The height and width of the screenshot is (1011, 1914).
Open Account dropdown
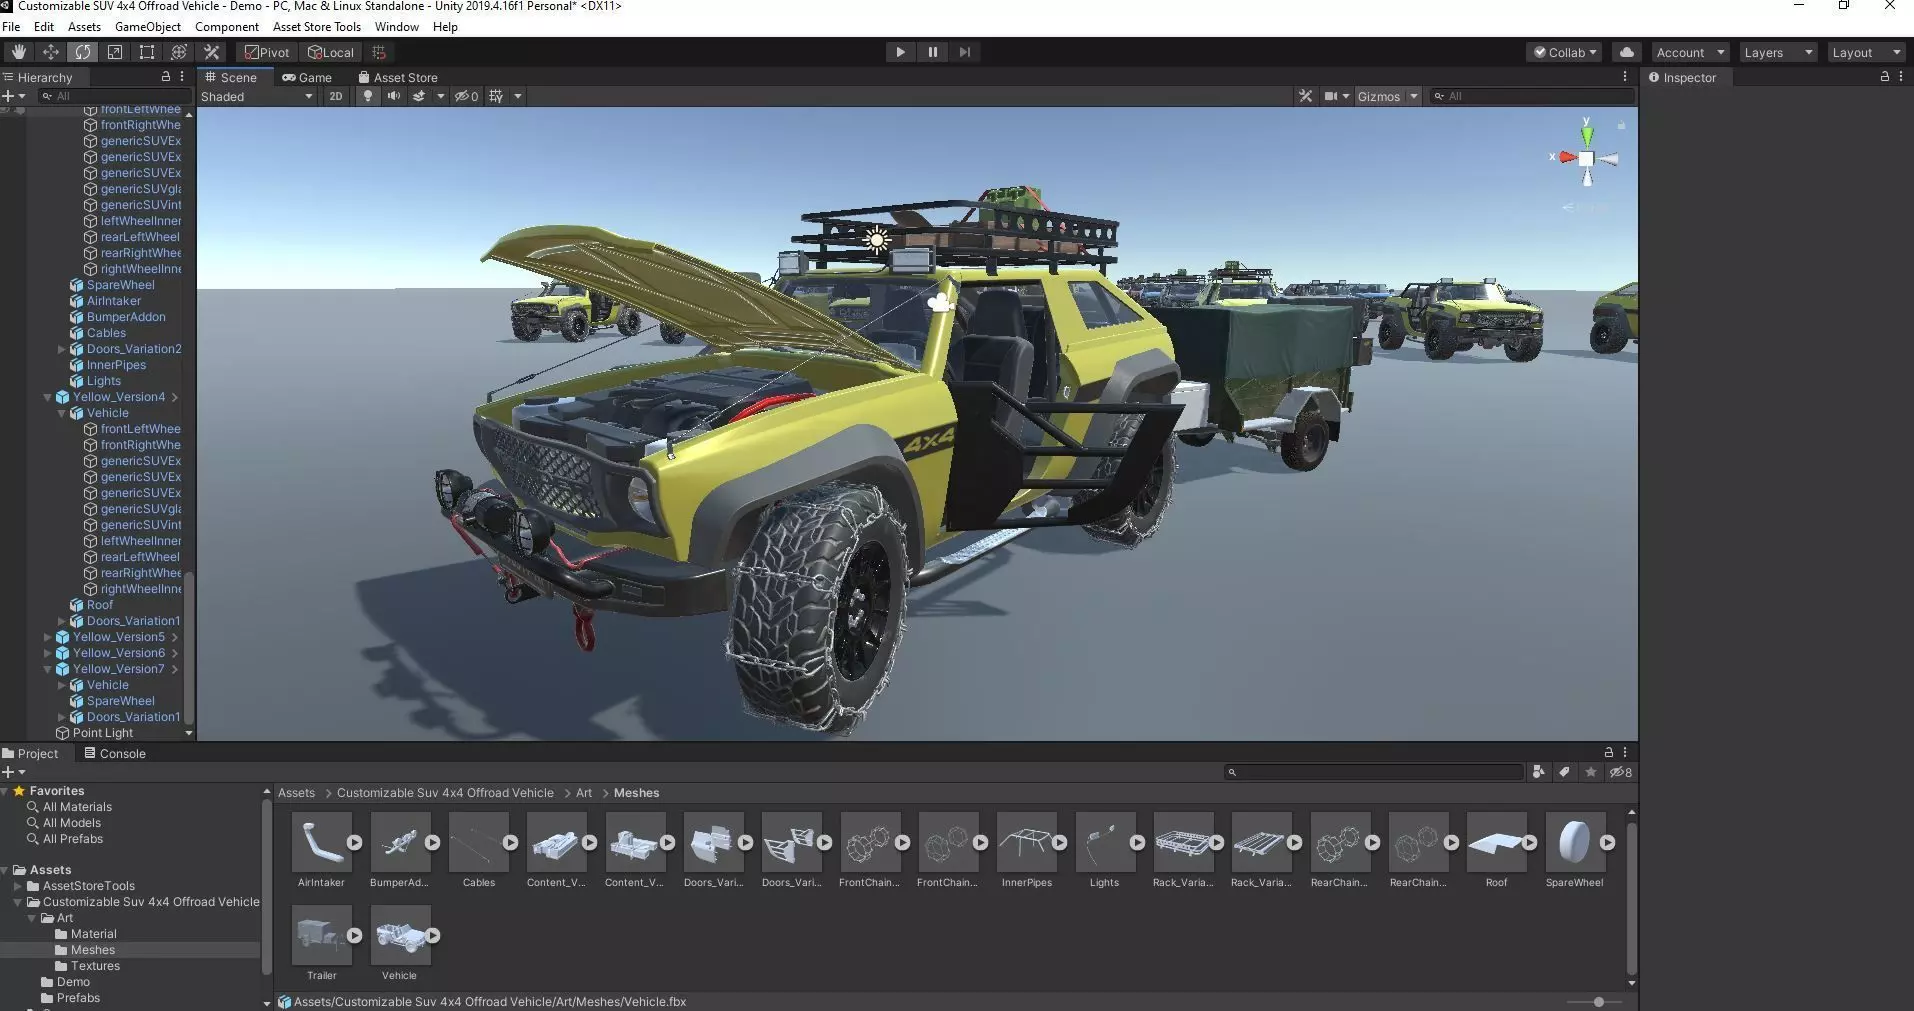1690,52
